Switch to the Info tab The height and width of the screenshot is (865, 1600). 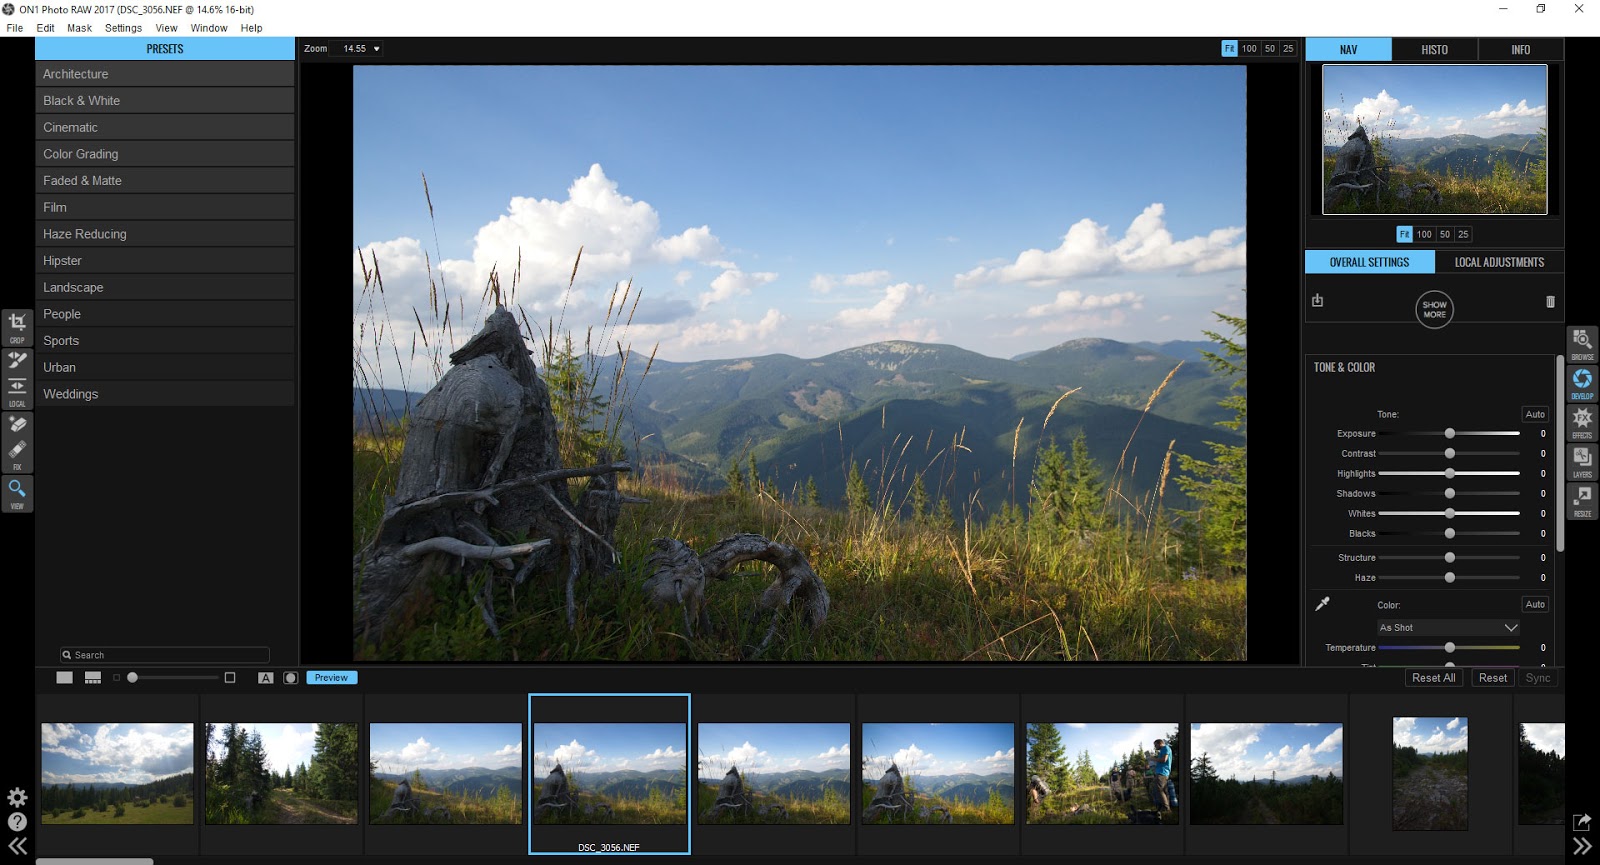coord(1520,49)
